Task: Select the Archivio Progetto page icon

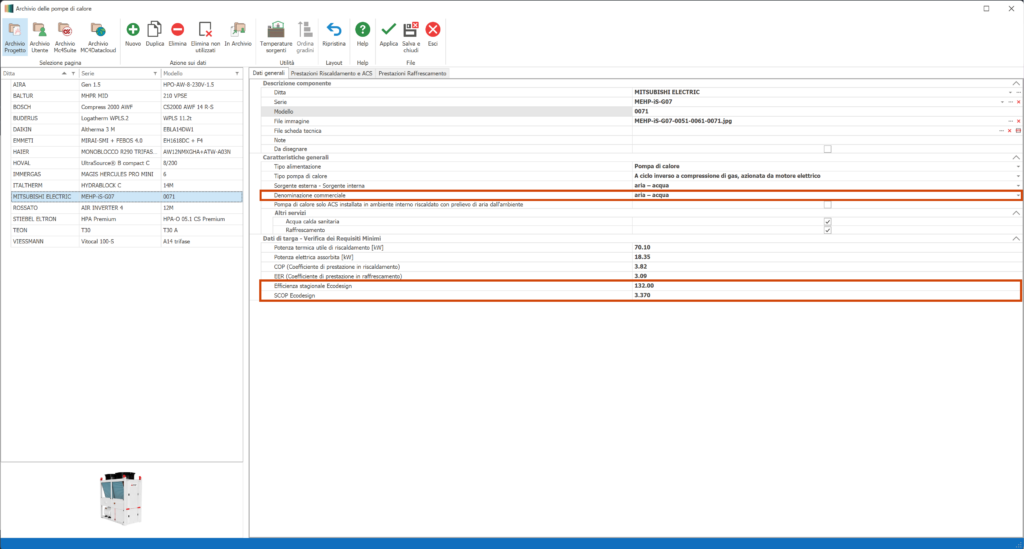Action: coord(14,30)
